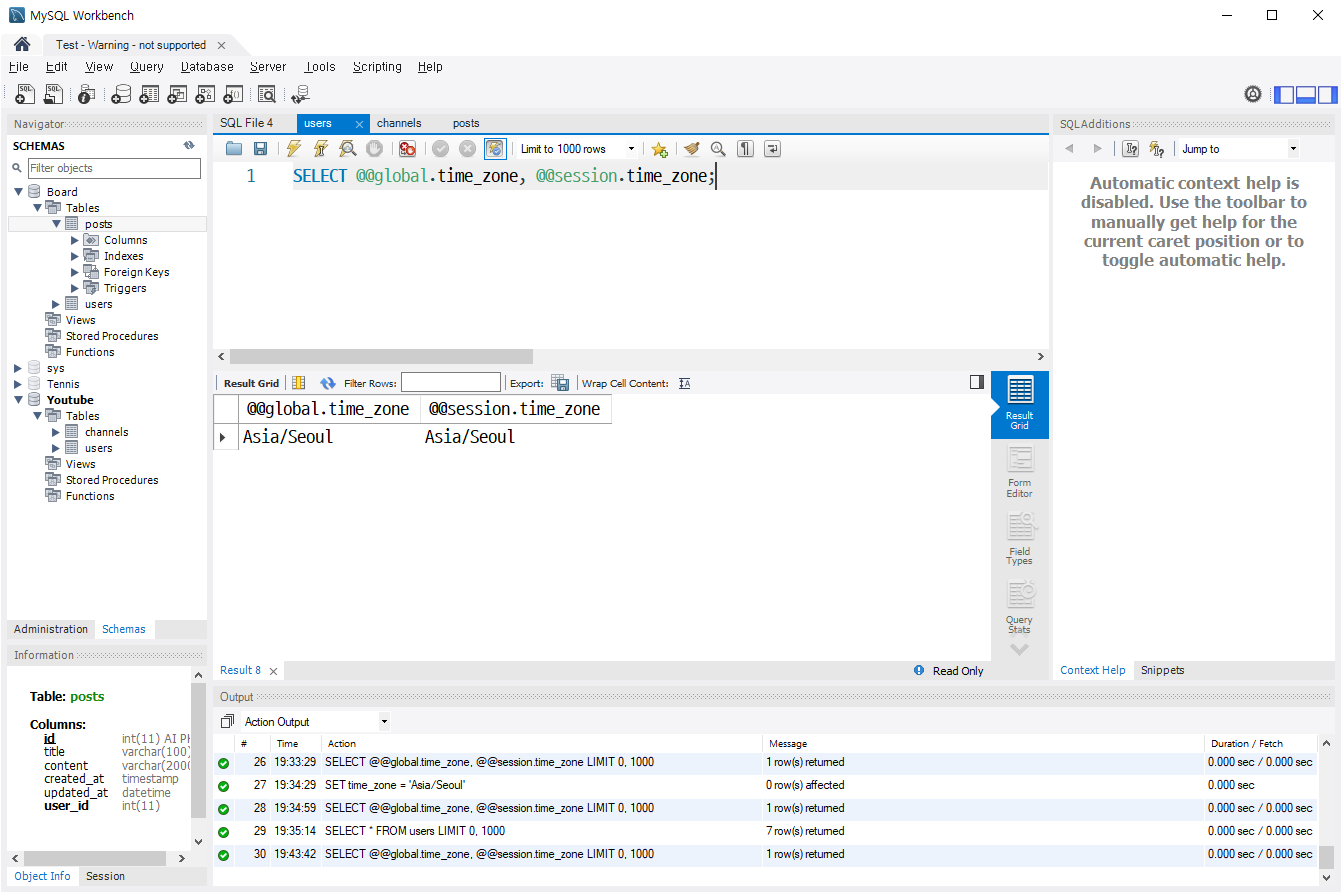This screenshot has width=1342, height=893.
Task: Refresh schemas list icon
Action: pos(189,146)
